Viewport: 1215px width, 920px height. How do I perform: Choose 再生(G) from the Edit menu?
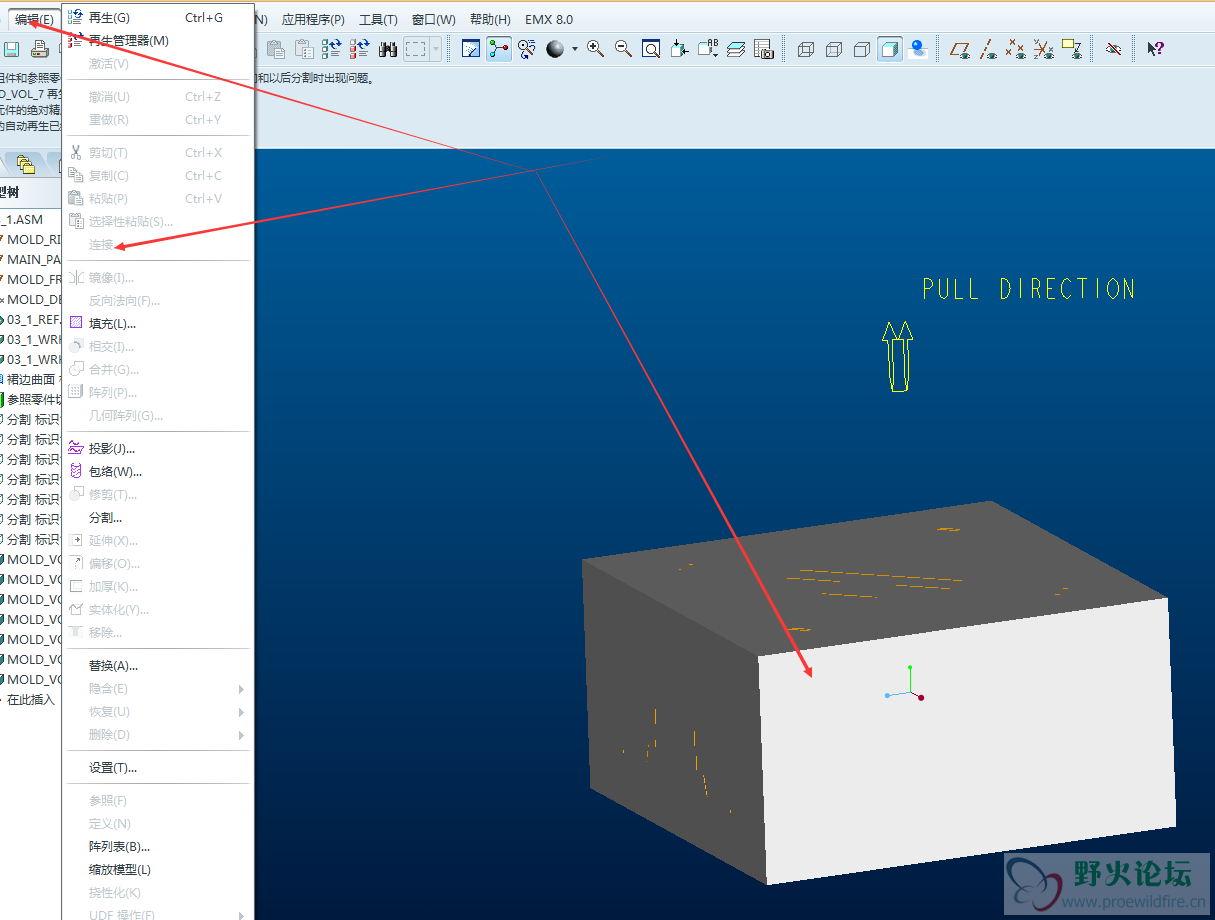(158, 18)
